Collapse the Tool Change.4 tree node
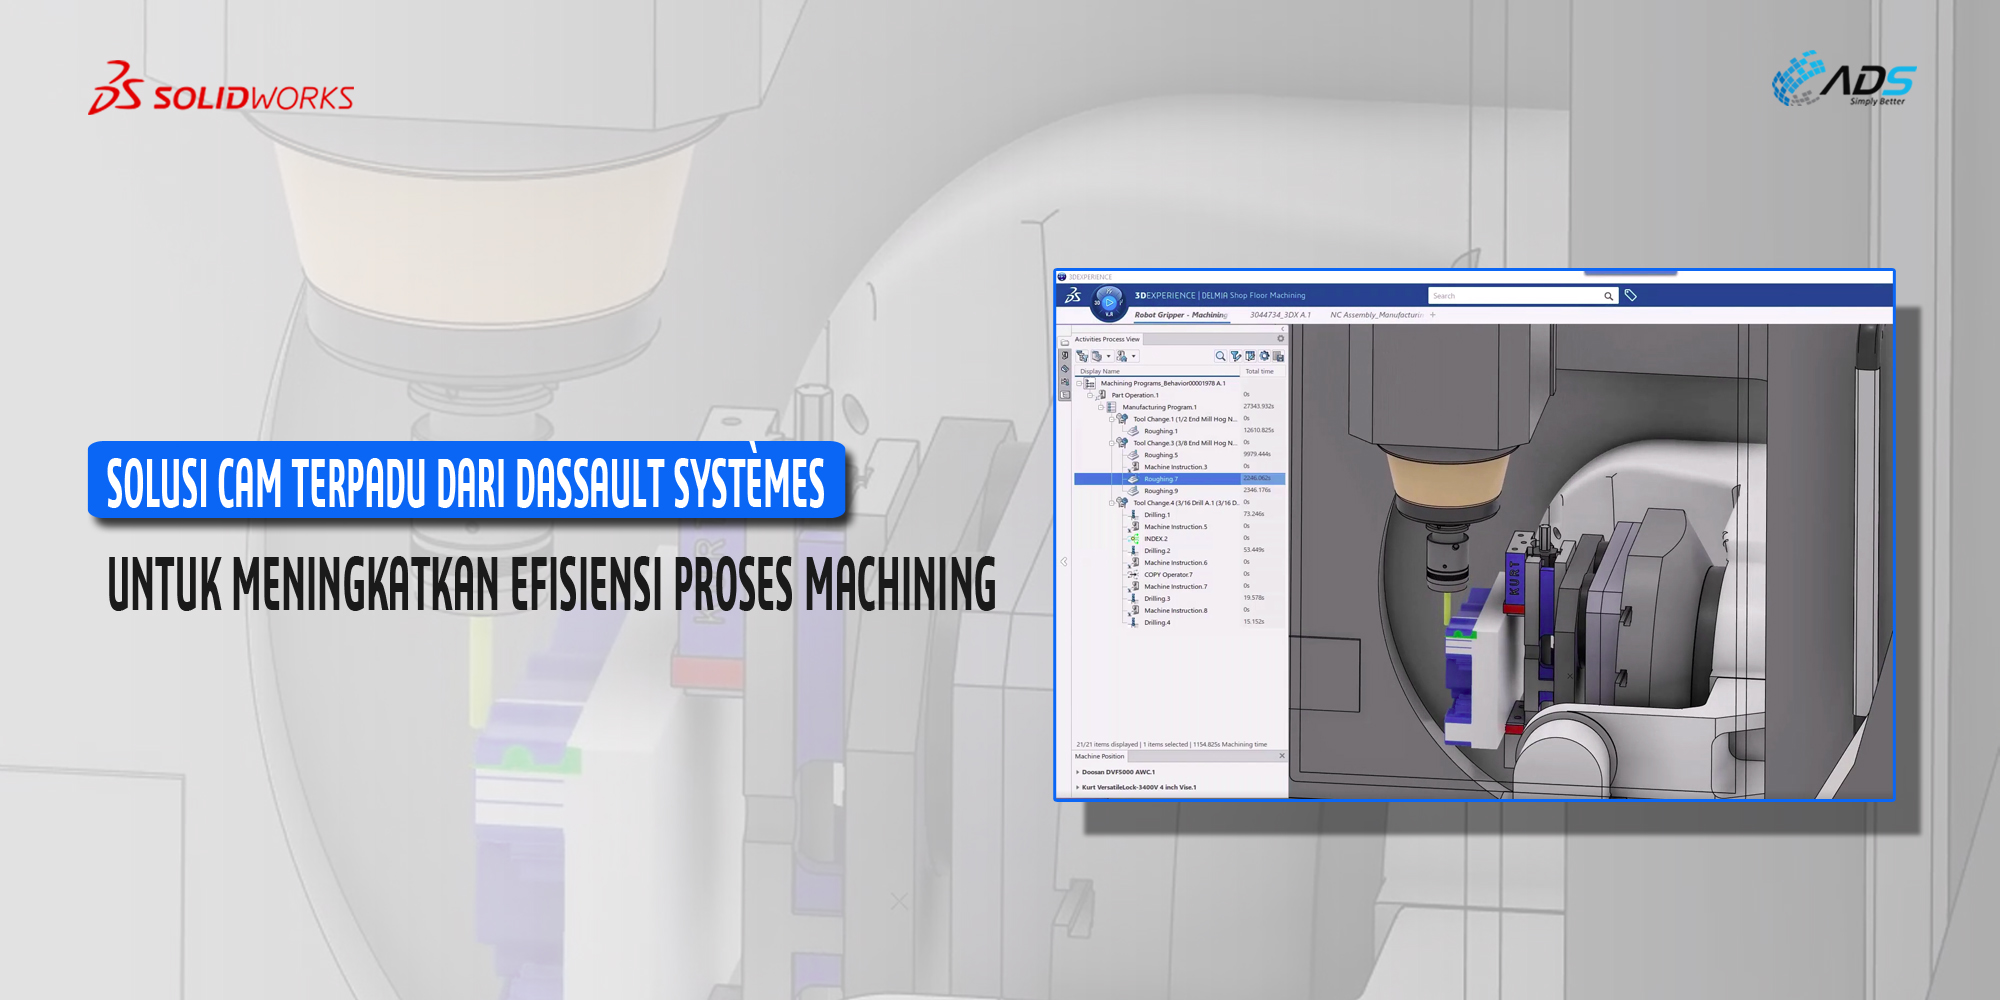Screen dimensions: 2000x1000 coord(1112,503)
